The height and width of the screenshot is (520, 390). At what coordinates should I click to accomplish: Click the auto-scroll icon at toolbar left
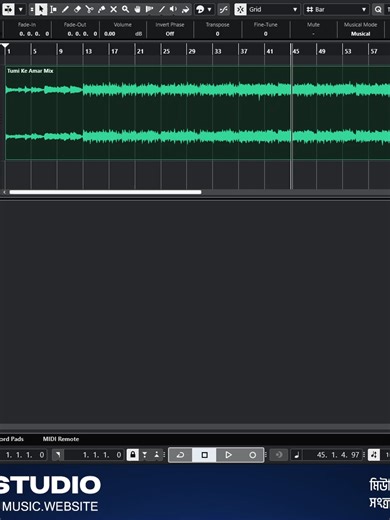pyautogui.click(x=8, y=9)
